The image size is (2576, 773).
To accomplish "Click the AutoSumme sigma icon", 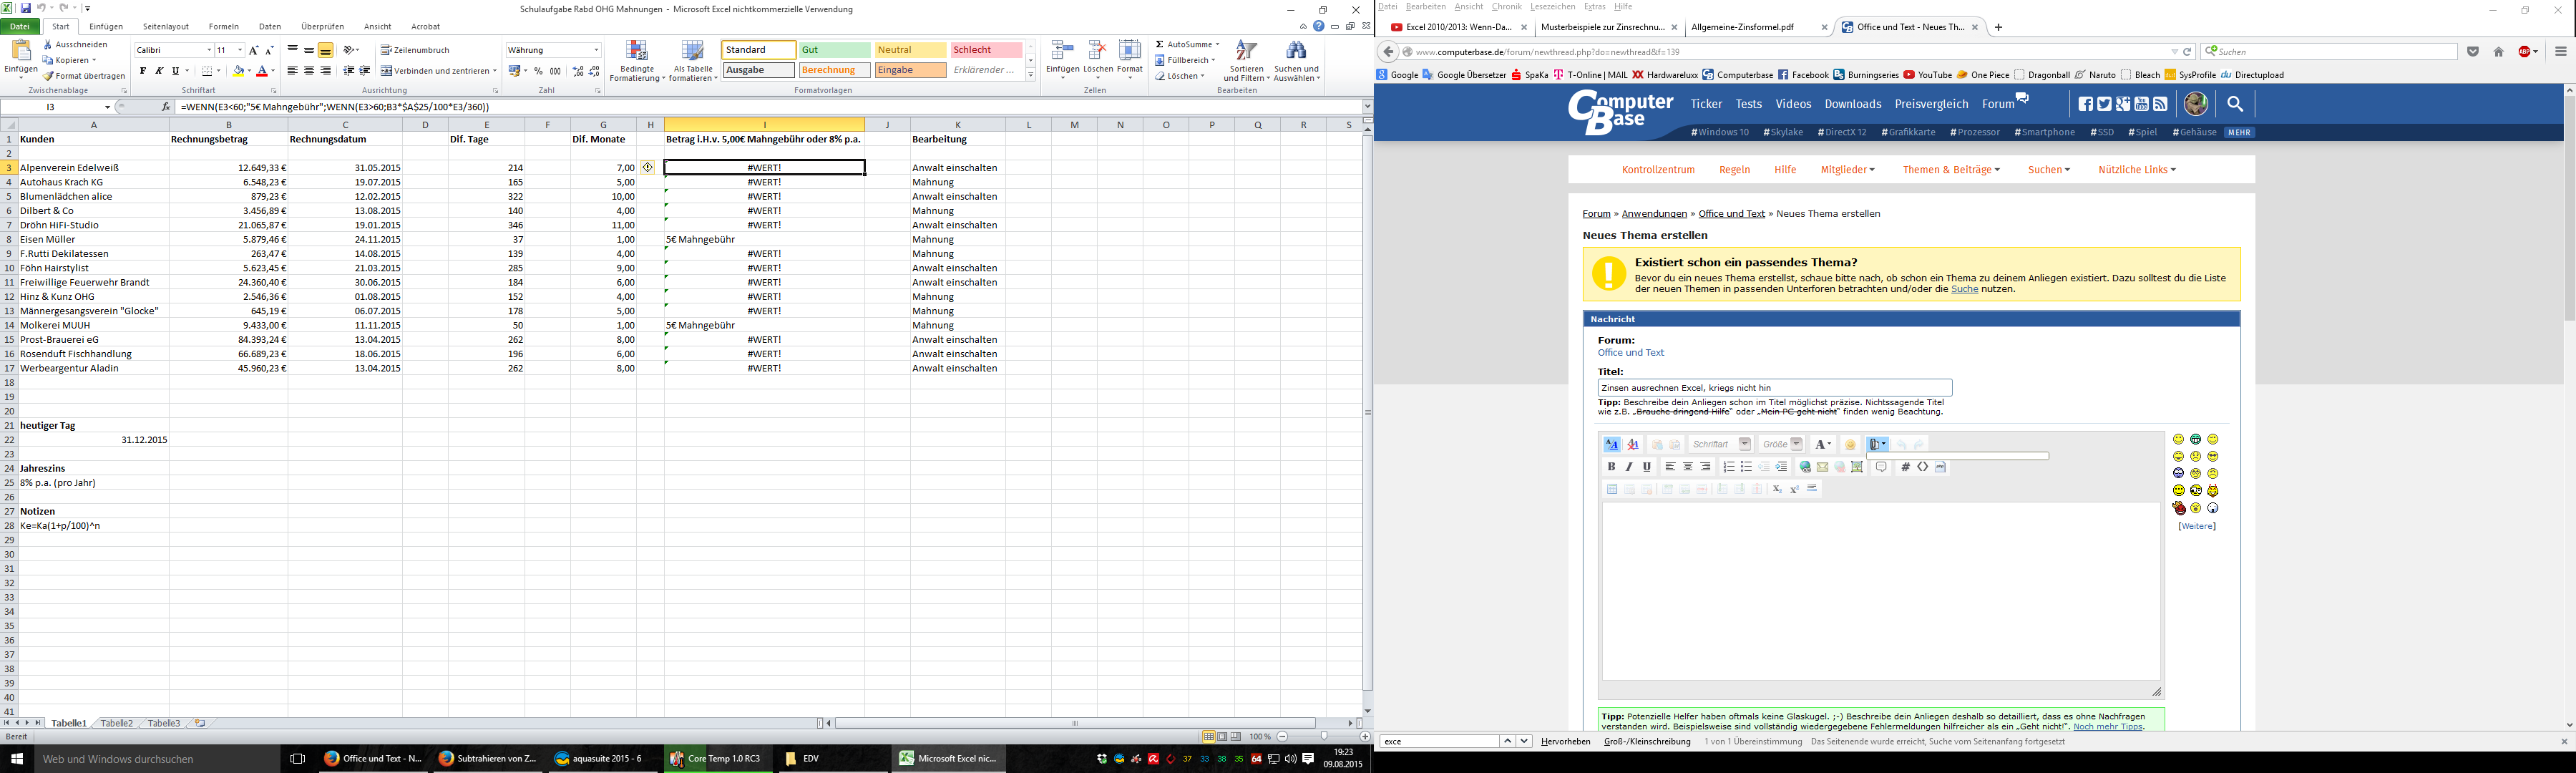I will click(x=1159, y=44).
